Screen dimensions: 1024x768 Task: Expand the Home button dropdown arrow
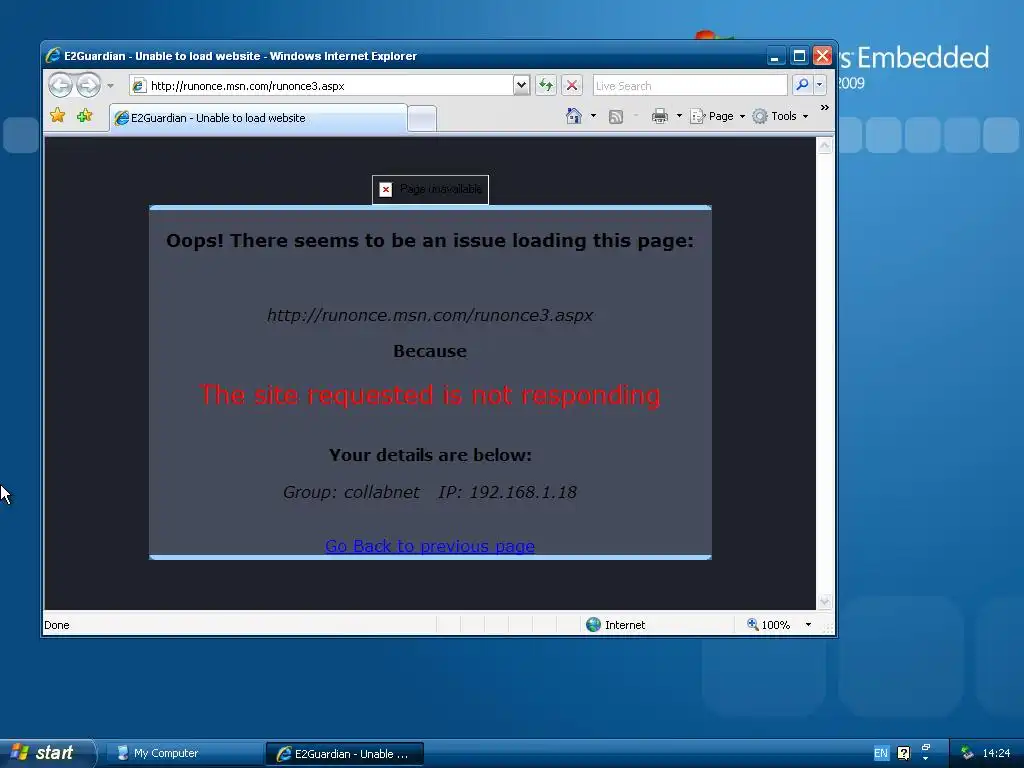coord(593,116)
